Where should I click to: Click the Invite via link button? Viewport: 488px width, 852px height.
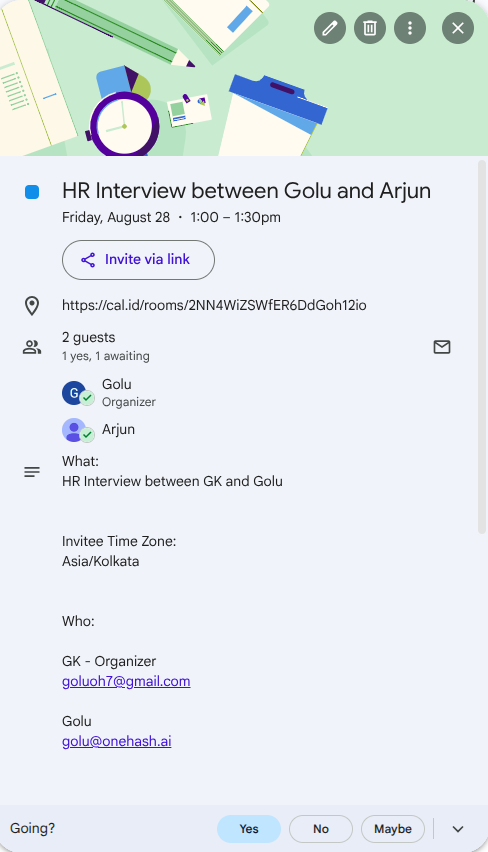[x=139, y=260]
